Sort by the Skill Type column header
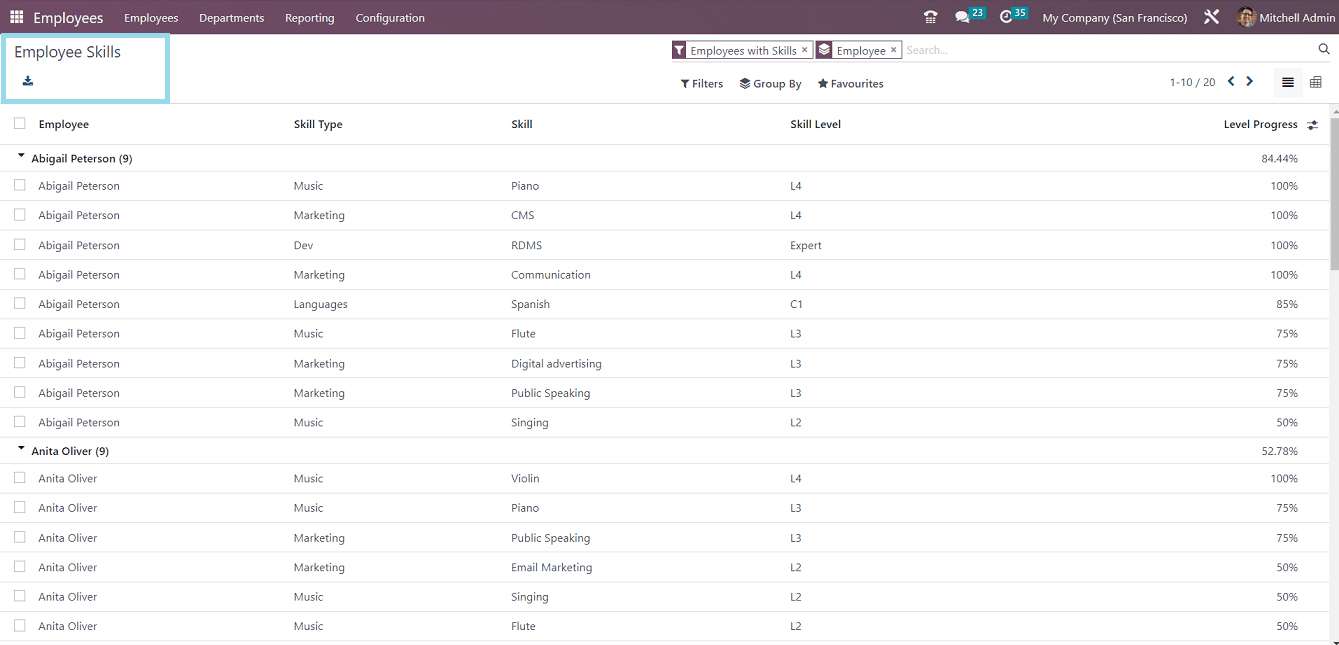 click(x=318, y=124)
